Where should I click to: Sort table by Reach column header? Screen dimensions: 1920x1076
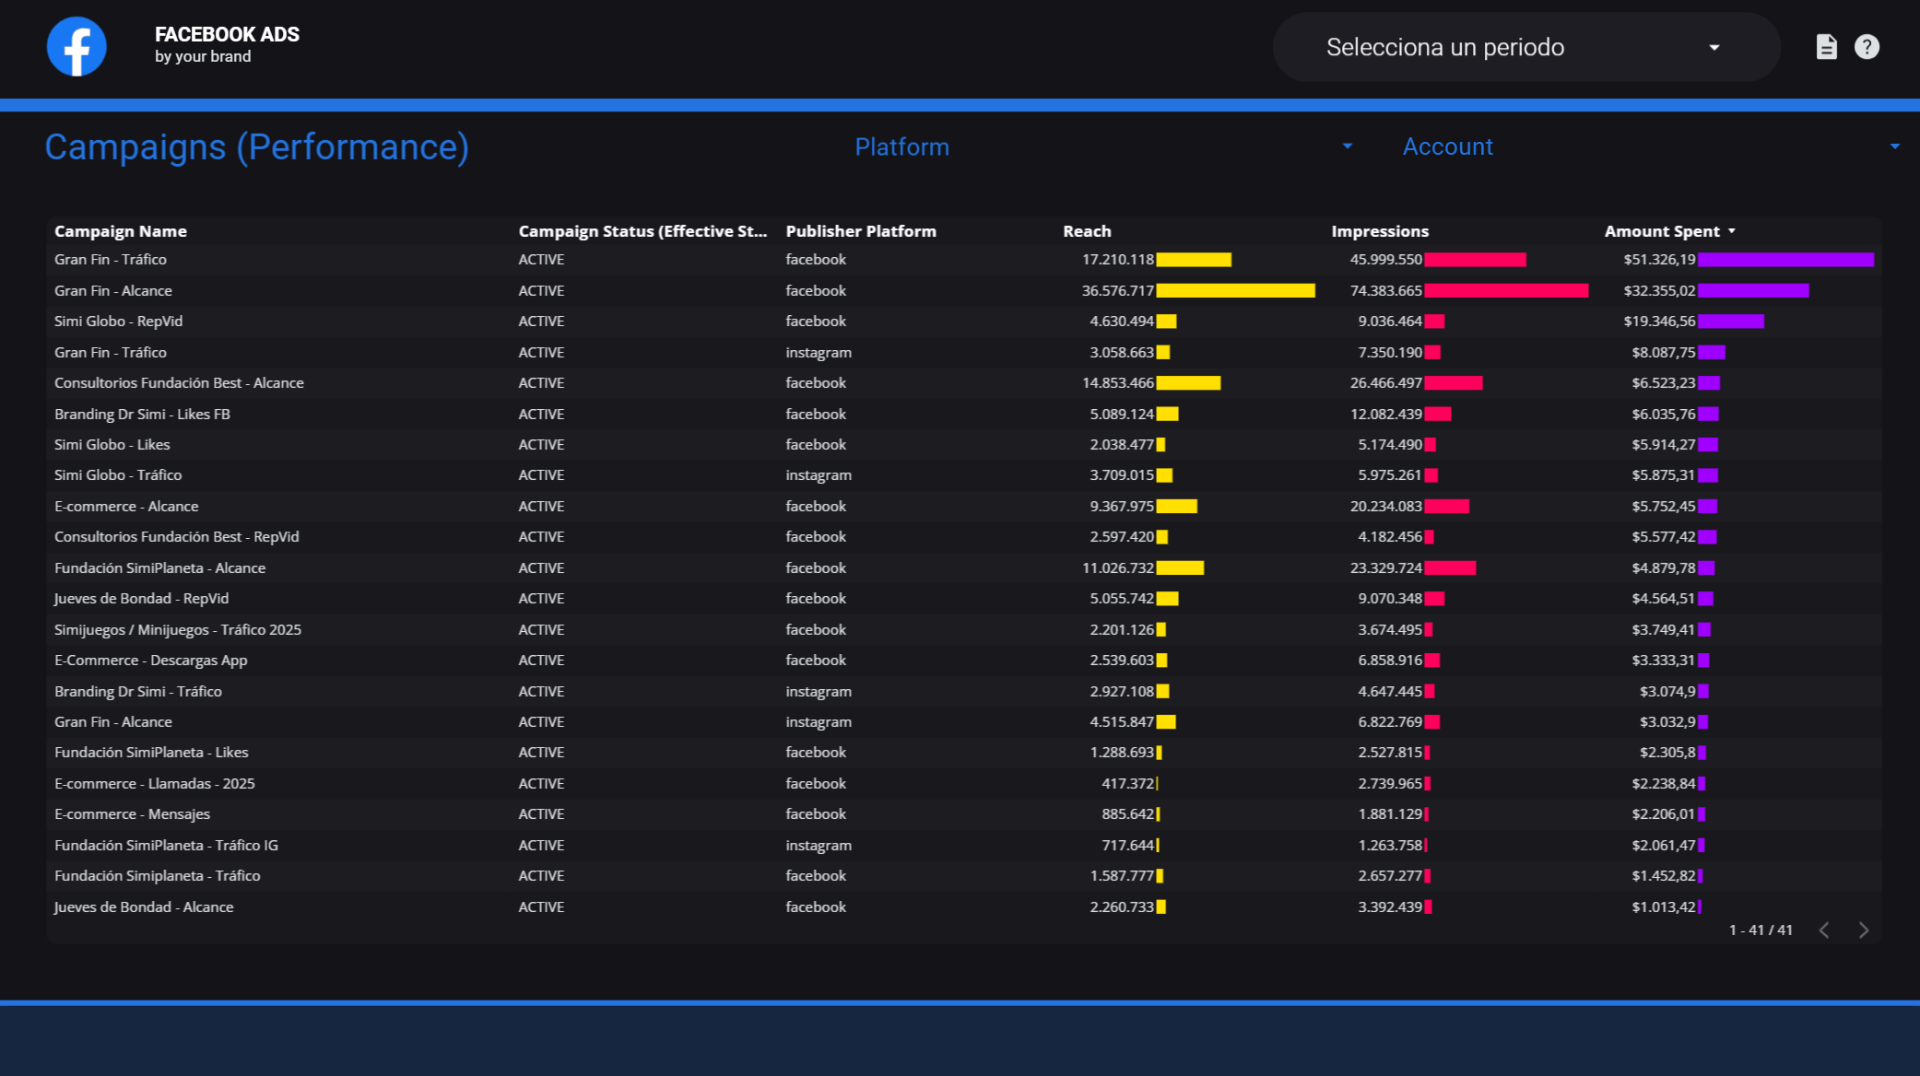pyautogui.click(x=1087, y=231)
